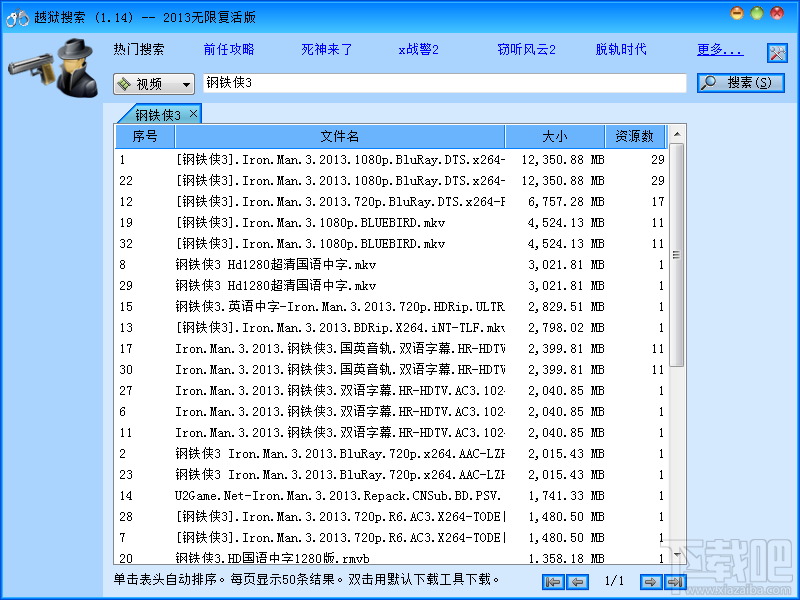Click scrollbar up arrow in results list
Image resolution: width=800 pixels, height=600 pixels.
(677, 134)
